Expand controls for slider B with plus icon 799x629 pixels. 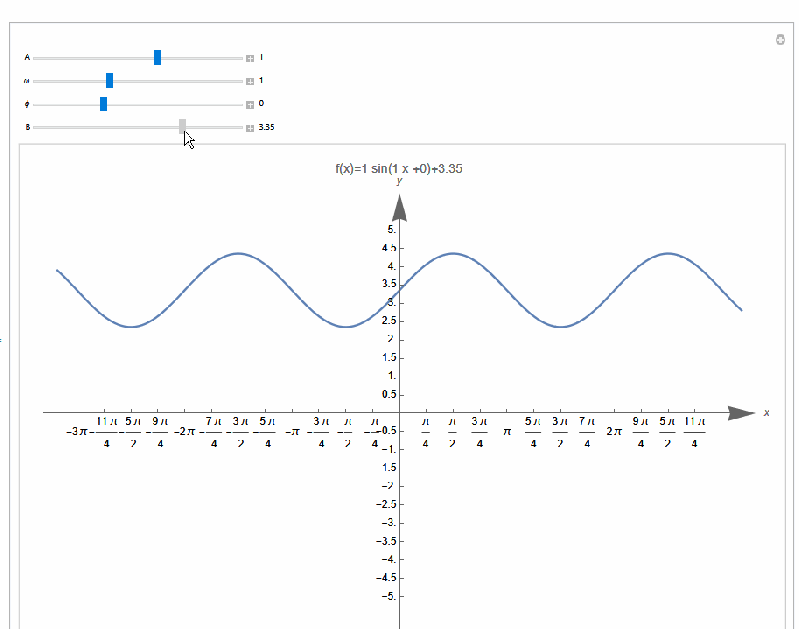coord(250,128)
